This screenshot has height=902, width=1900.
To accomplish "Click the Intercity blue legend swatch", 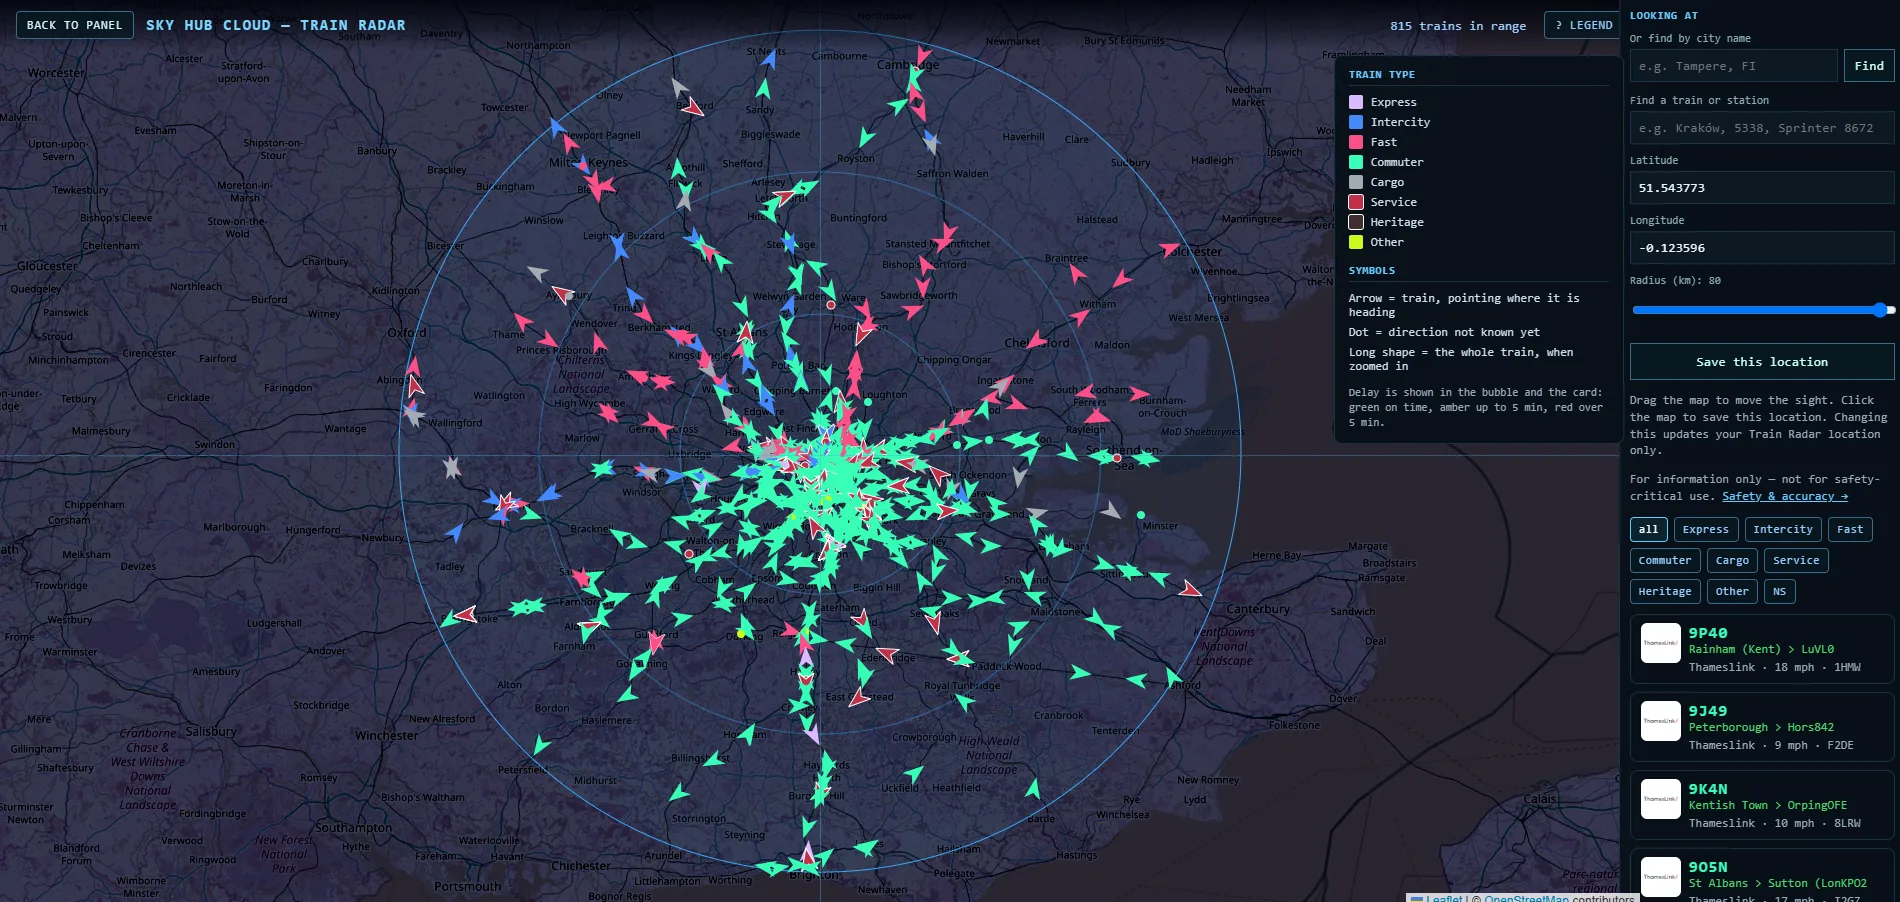I will click(1356, 122).
